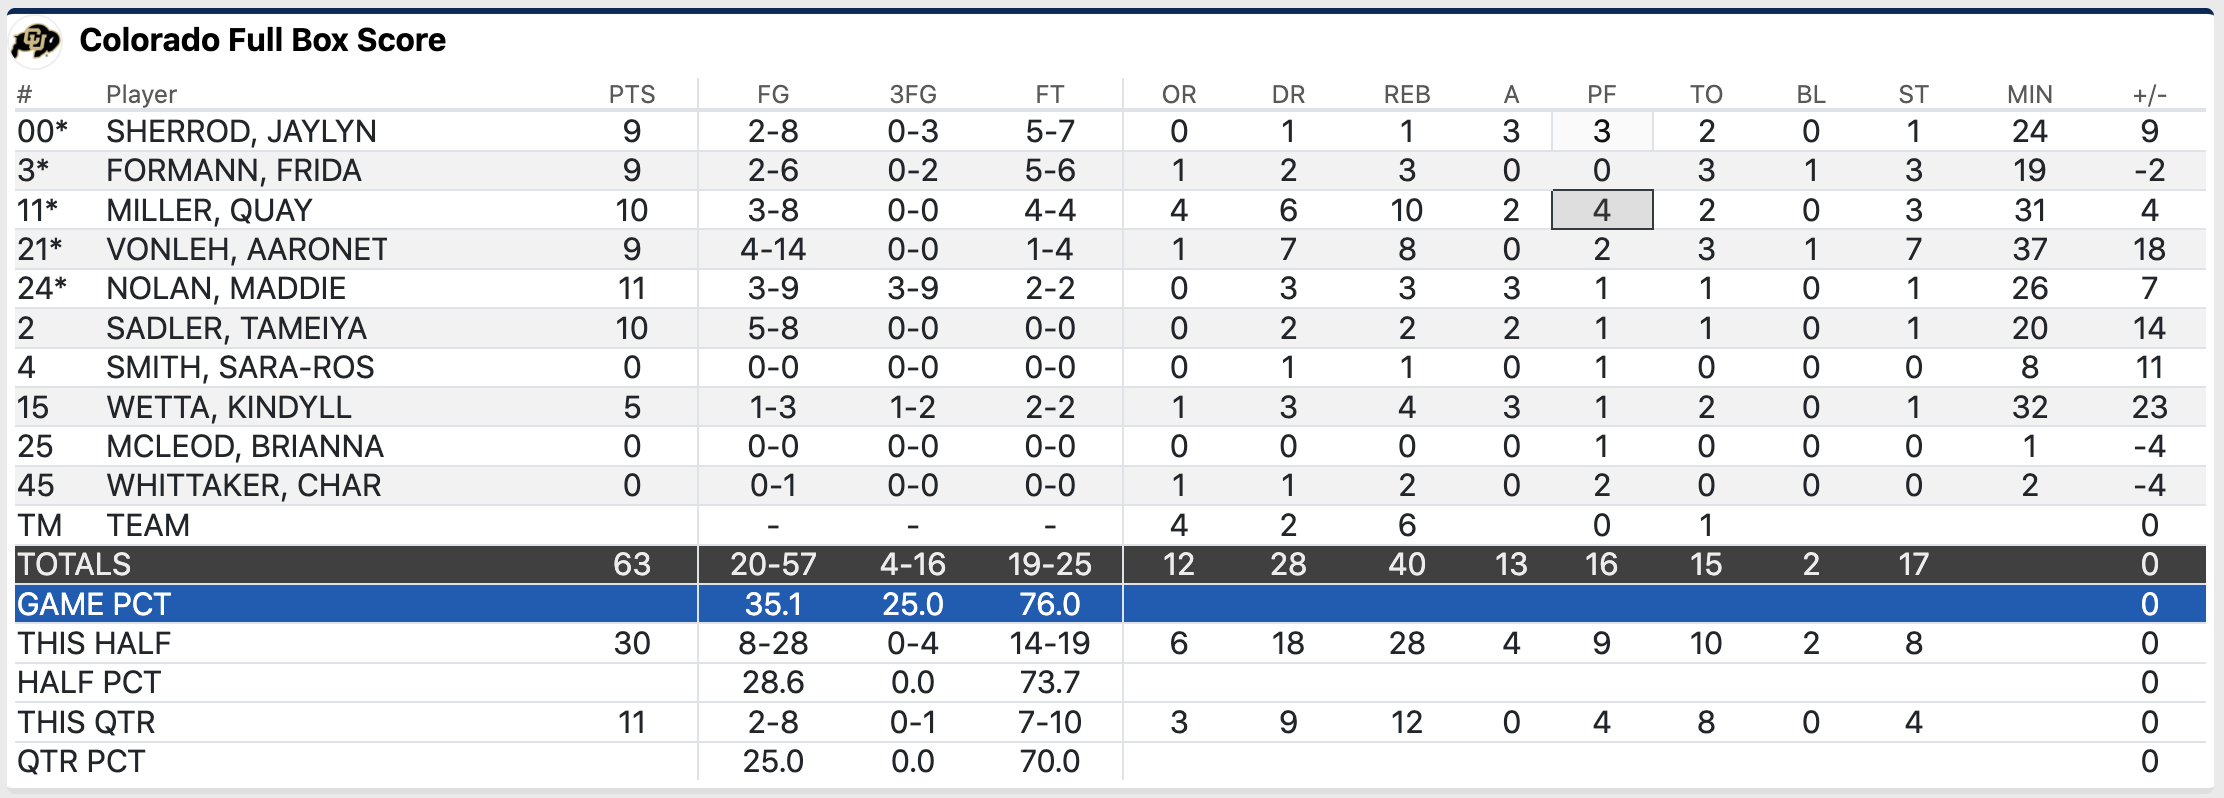Screen dimensions: 2224x798
Task: Click the REB column header
Action: pyautogui.click(x=1406, y=95)
